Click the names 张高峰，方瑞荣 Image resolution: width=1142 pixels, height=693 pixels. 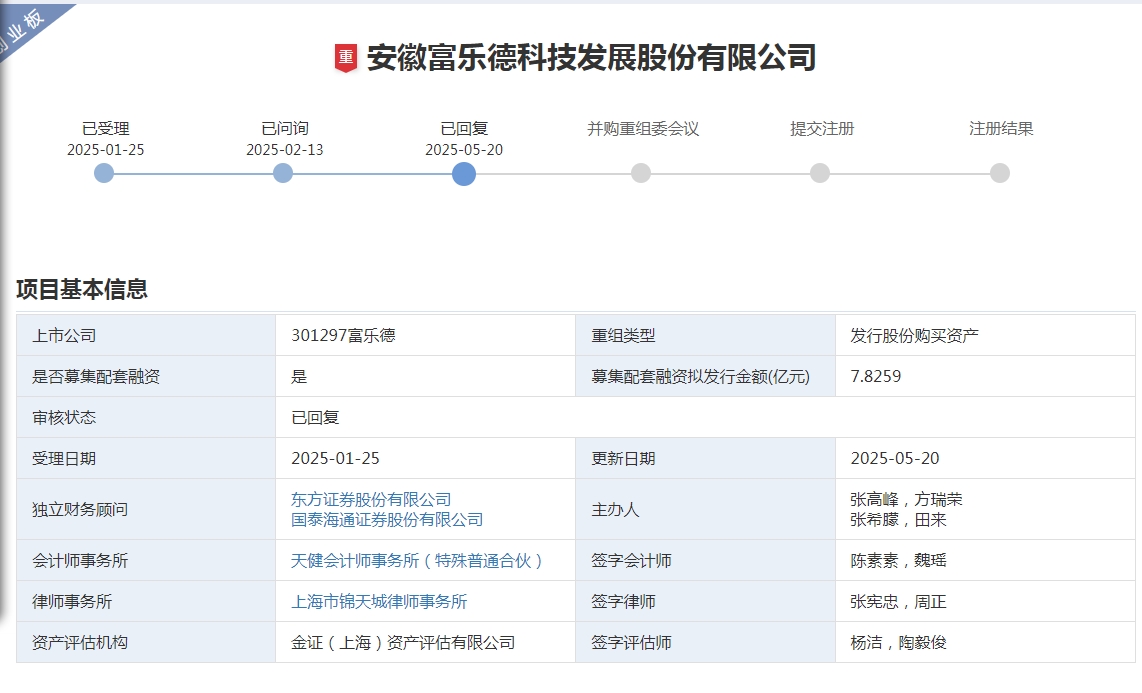coord(906,499)
